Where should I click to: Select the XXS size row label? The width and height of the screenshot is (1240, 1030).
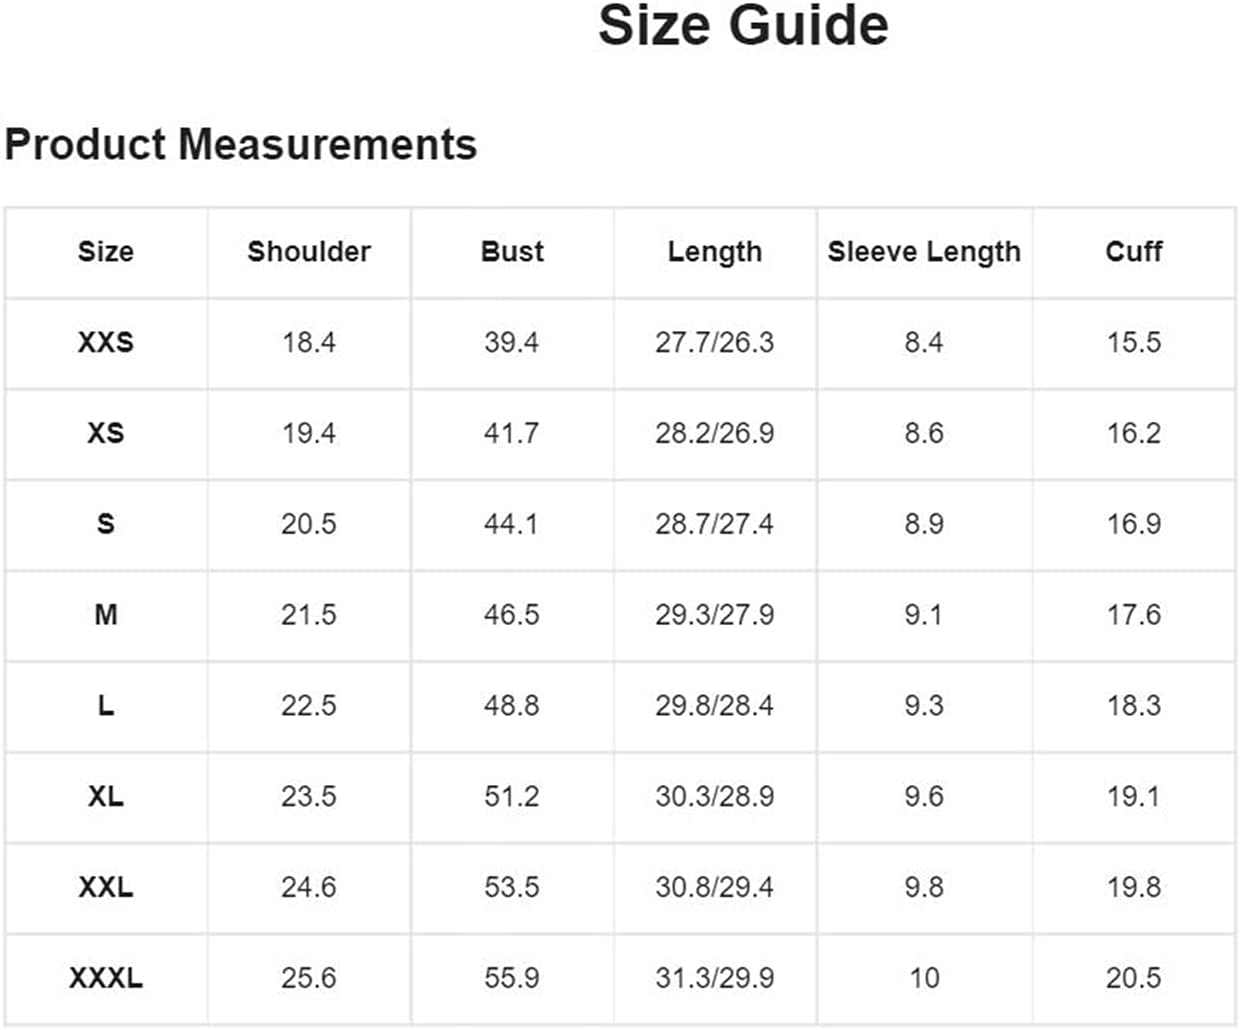(105, 343)
